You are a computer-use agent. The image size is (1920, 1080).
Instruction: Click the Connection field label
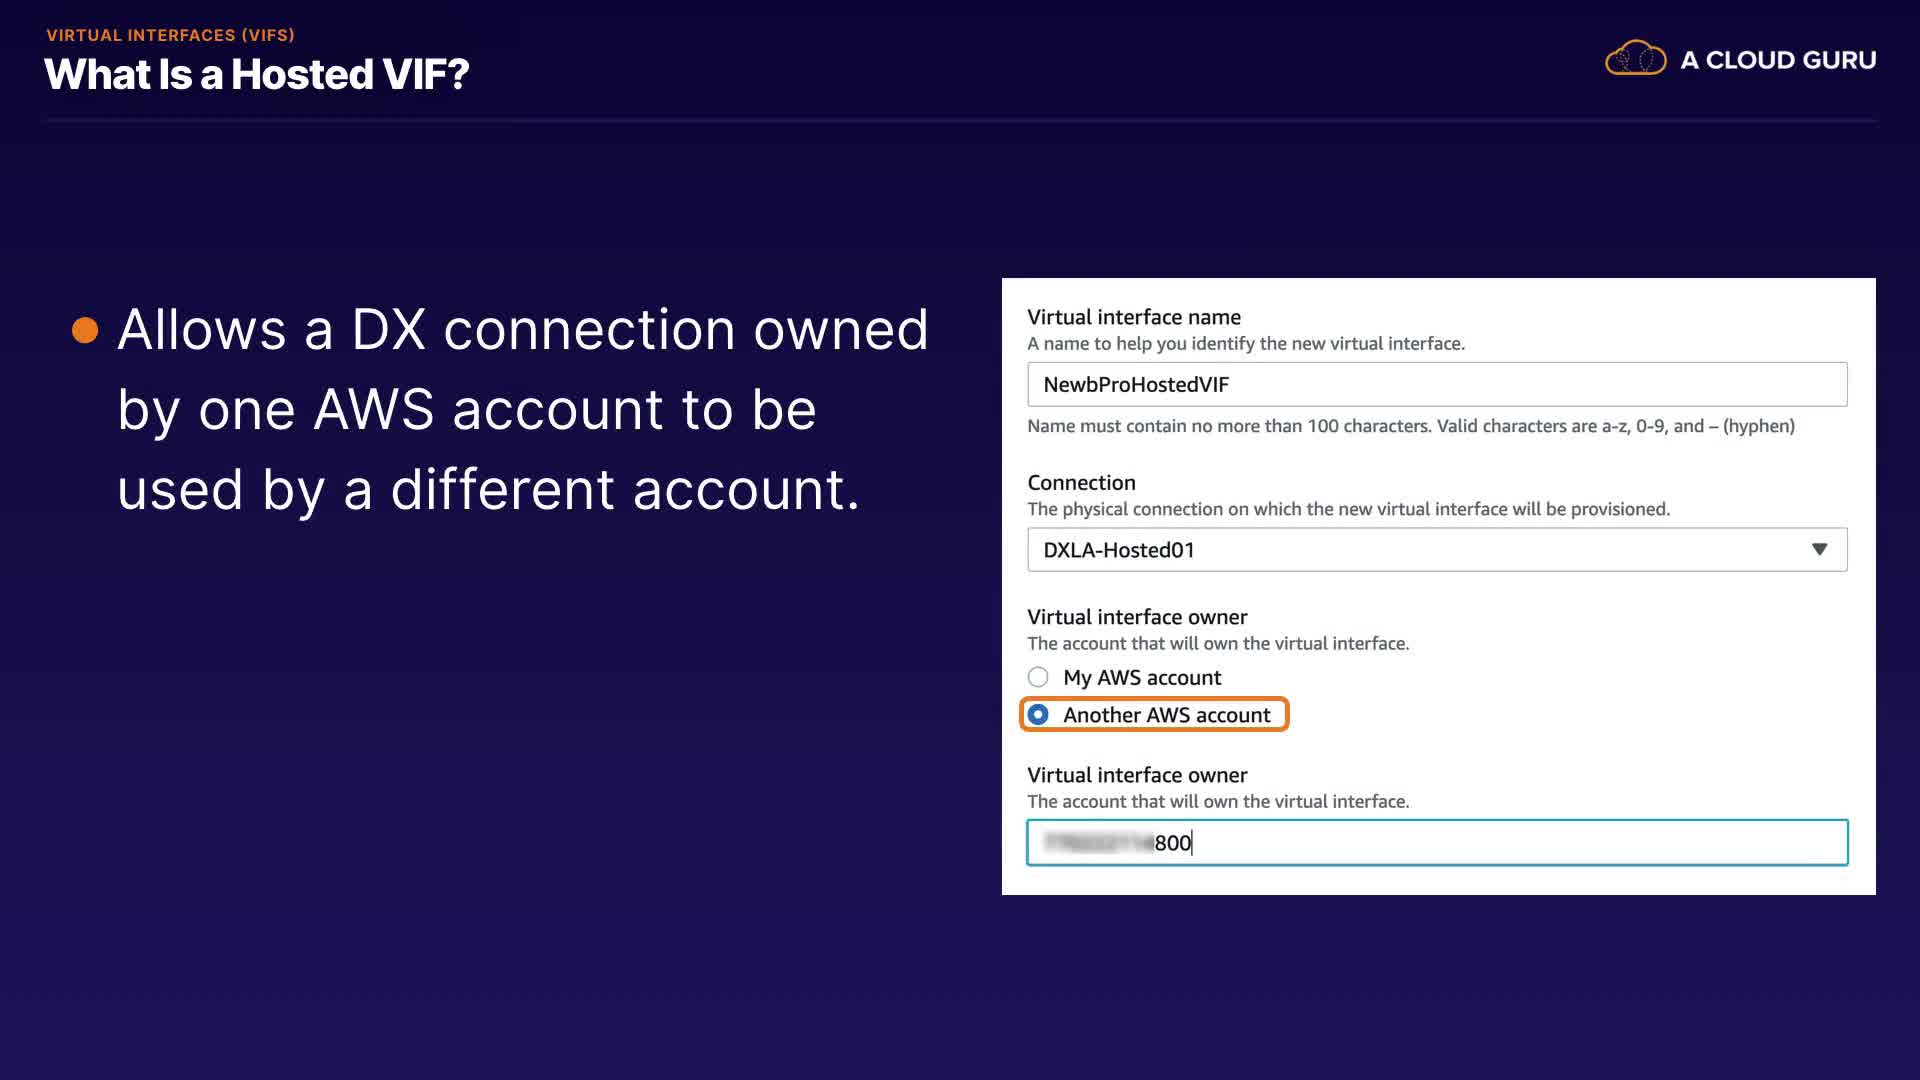point(1081,483)
